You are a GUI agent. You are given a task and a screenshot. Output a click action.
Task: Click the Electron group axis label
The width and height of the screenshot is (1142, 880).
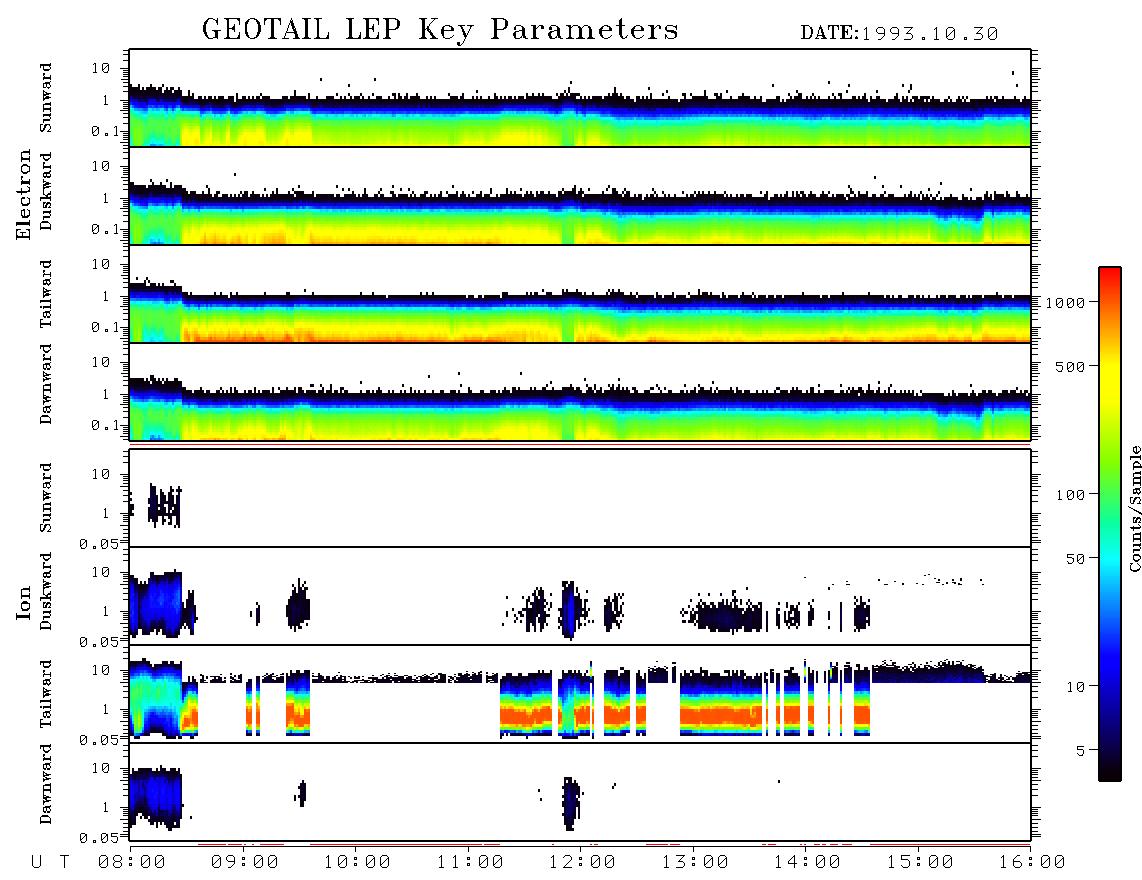tap(24, 195)
